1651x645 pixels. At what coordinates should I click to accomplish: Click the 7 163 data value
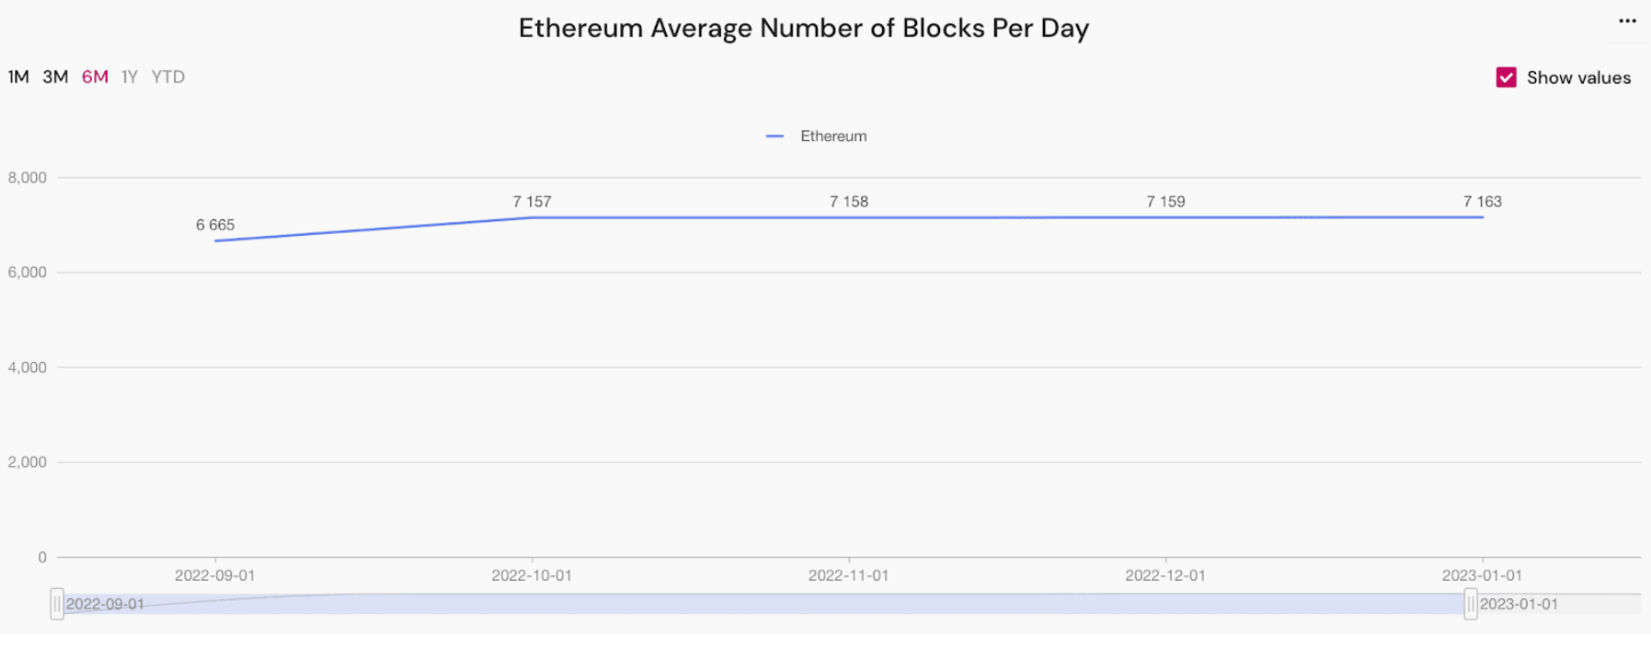pos(1482,201)
